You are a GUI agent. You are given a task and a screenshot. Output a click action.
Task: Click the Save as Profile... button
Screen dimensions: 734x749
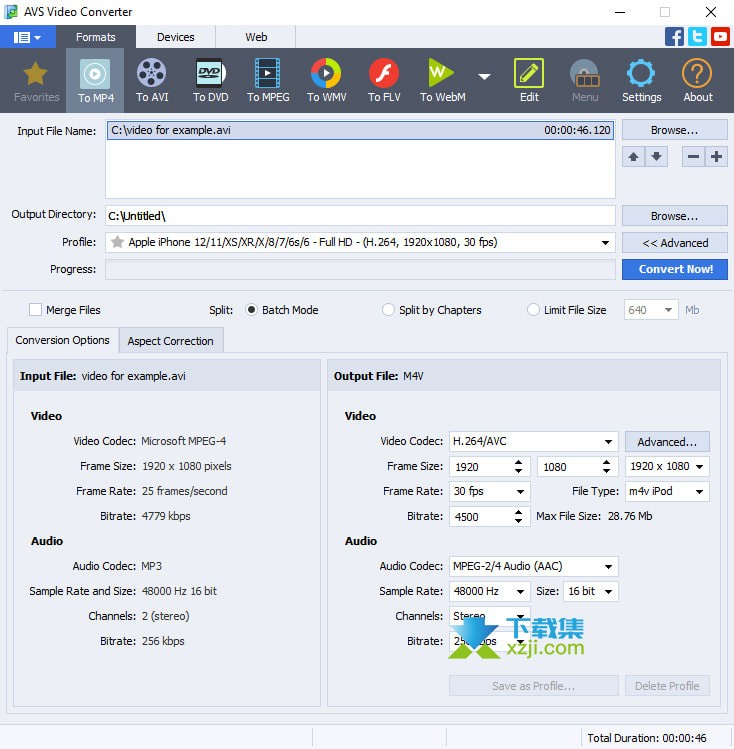click(x=533, y=686)
